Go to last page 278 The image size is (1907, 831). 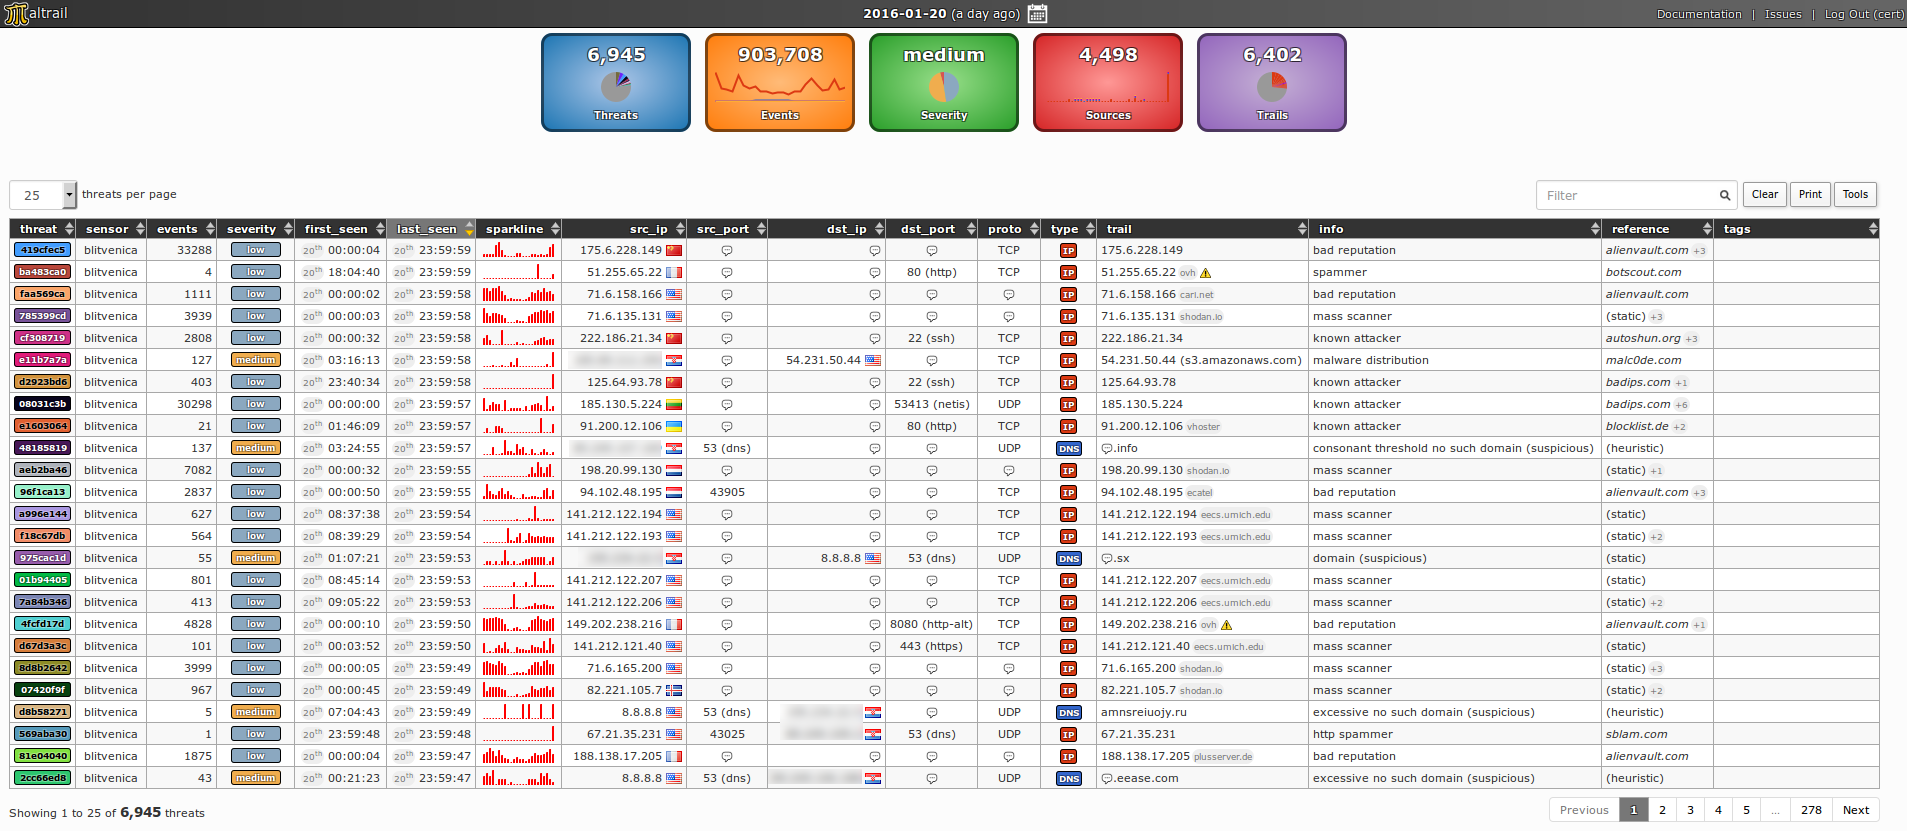click(x=1811, y=810)
